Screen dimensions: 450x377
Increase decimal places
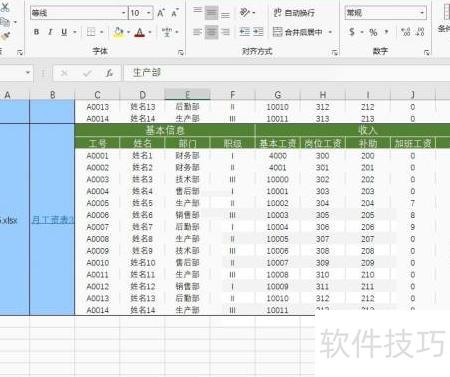pos(406,32)
